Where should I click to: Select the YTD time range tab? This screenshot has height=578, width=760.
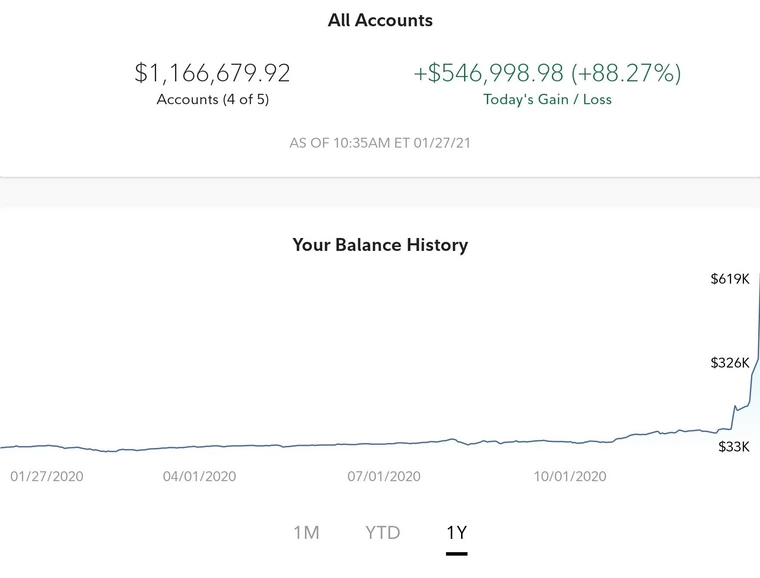383,532
